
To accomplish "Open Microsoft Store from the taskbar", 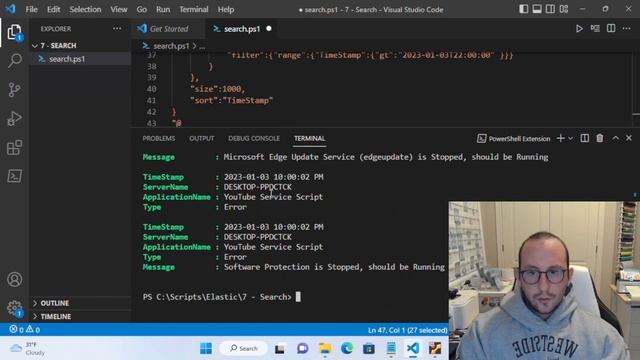I will [x=369, y=348].
